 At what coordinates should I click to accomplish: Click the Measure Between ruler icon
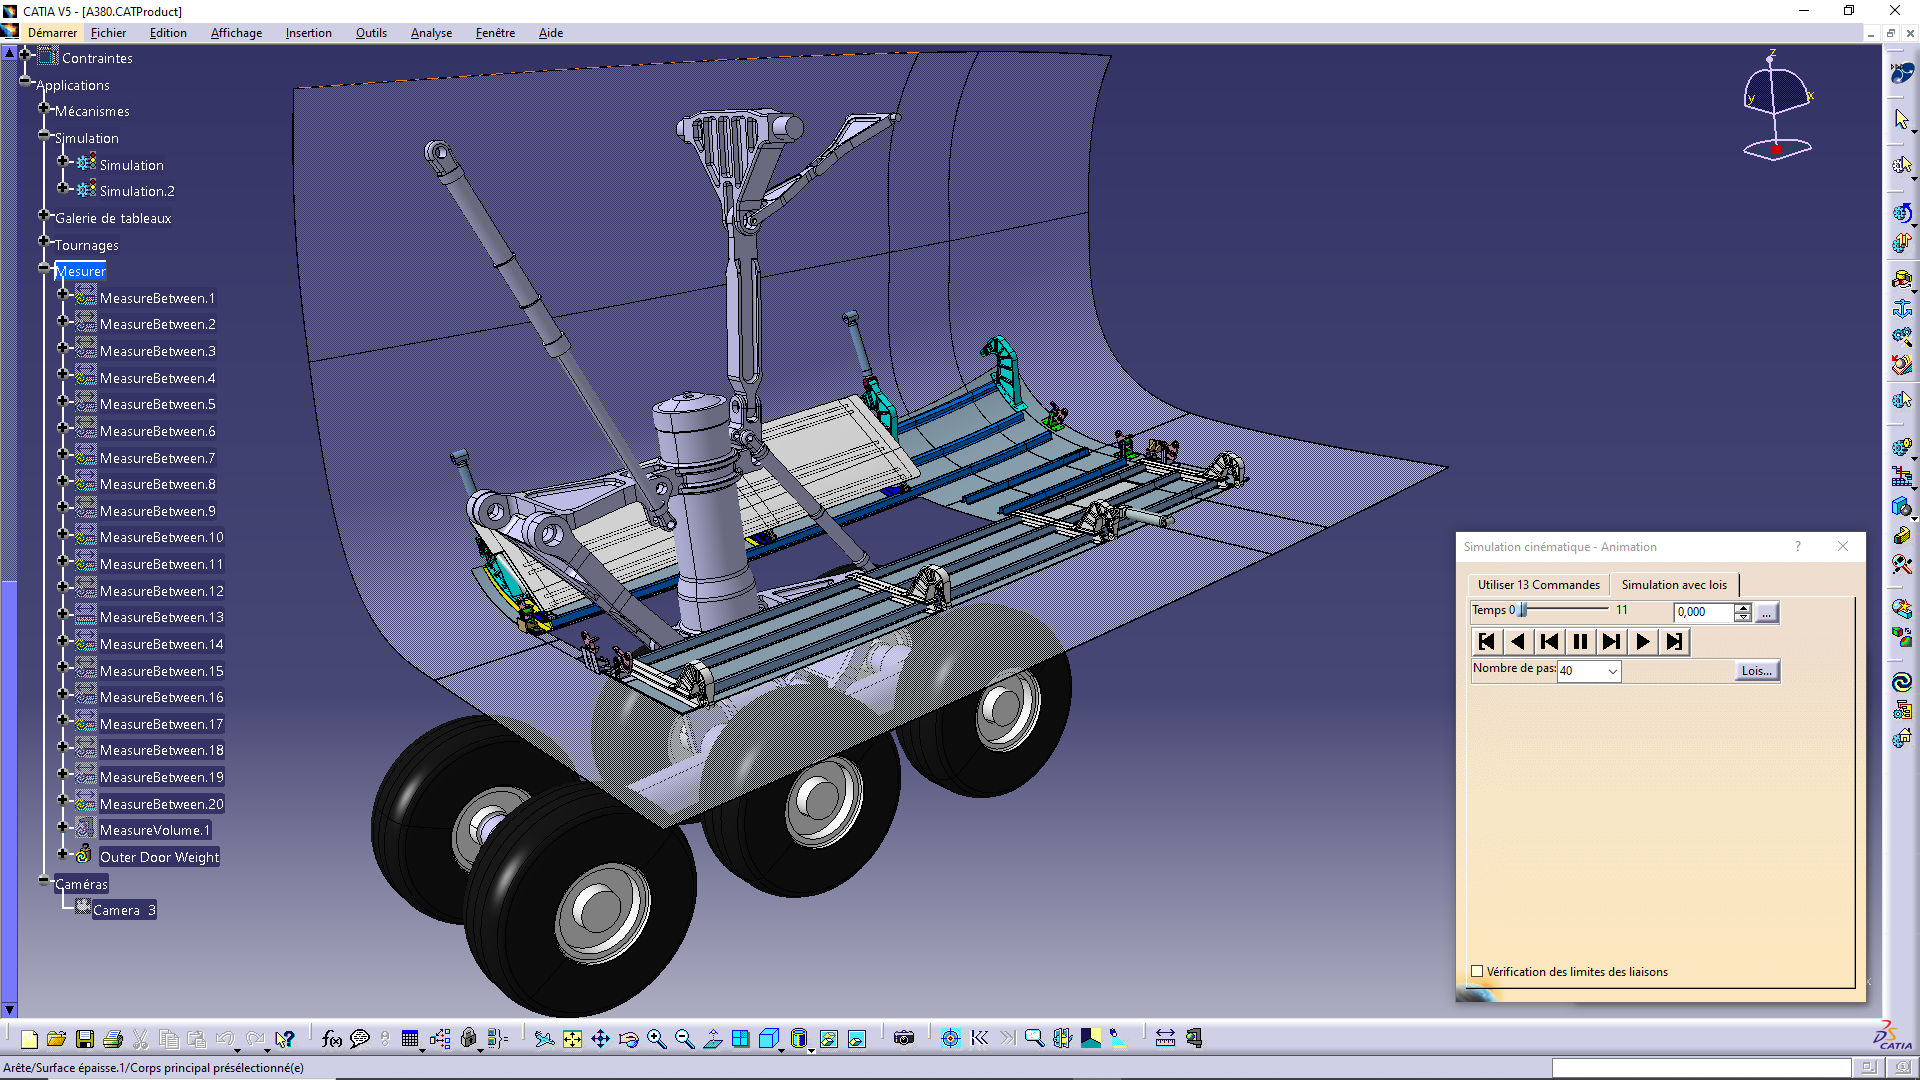(x=1165, y=1039)
